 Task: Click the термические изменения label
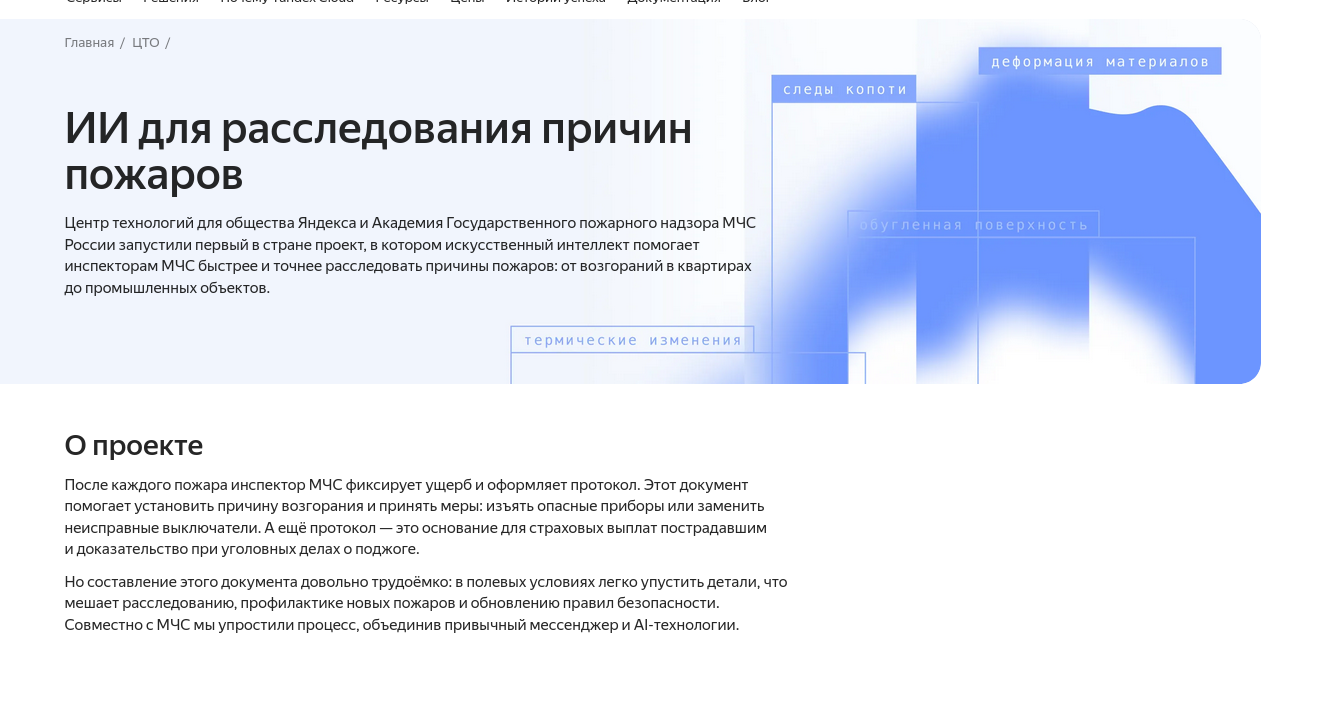(632, 340)
